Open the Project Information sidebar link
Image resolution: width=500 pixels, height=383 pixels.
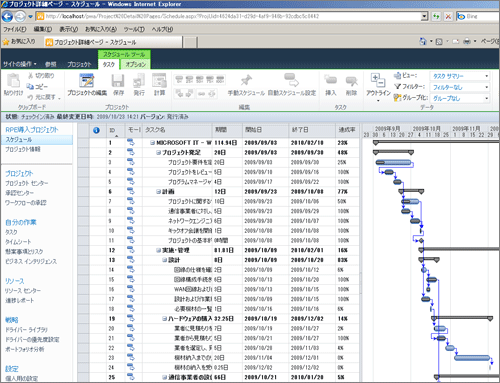click(23, 149)
